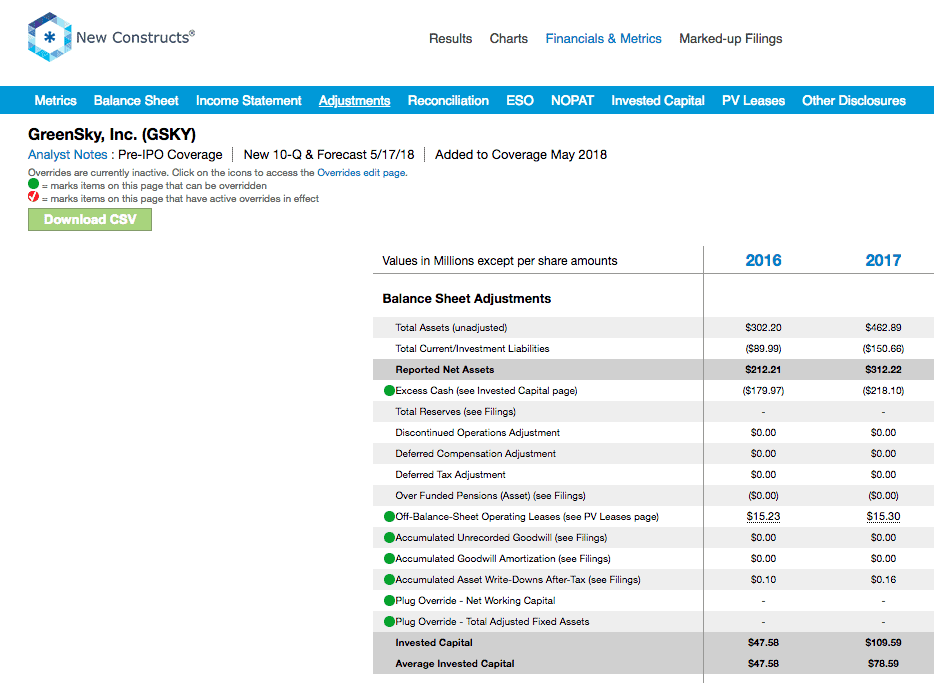
Task: Click green override dot for Excess Cash
Action: pos(390,391)
